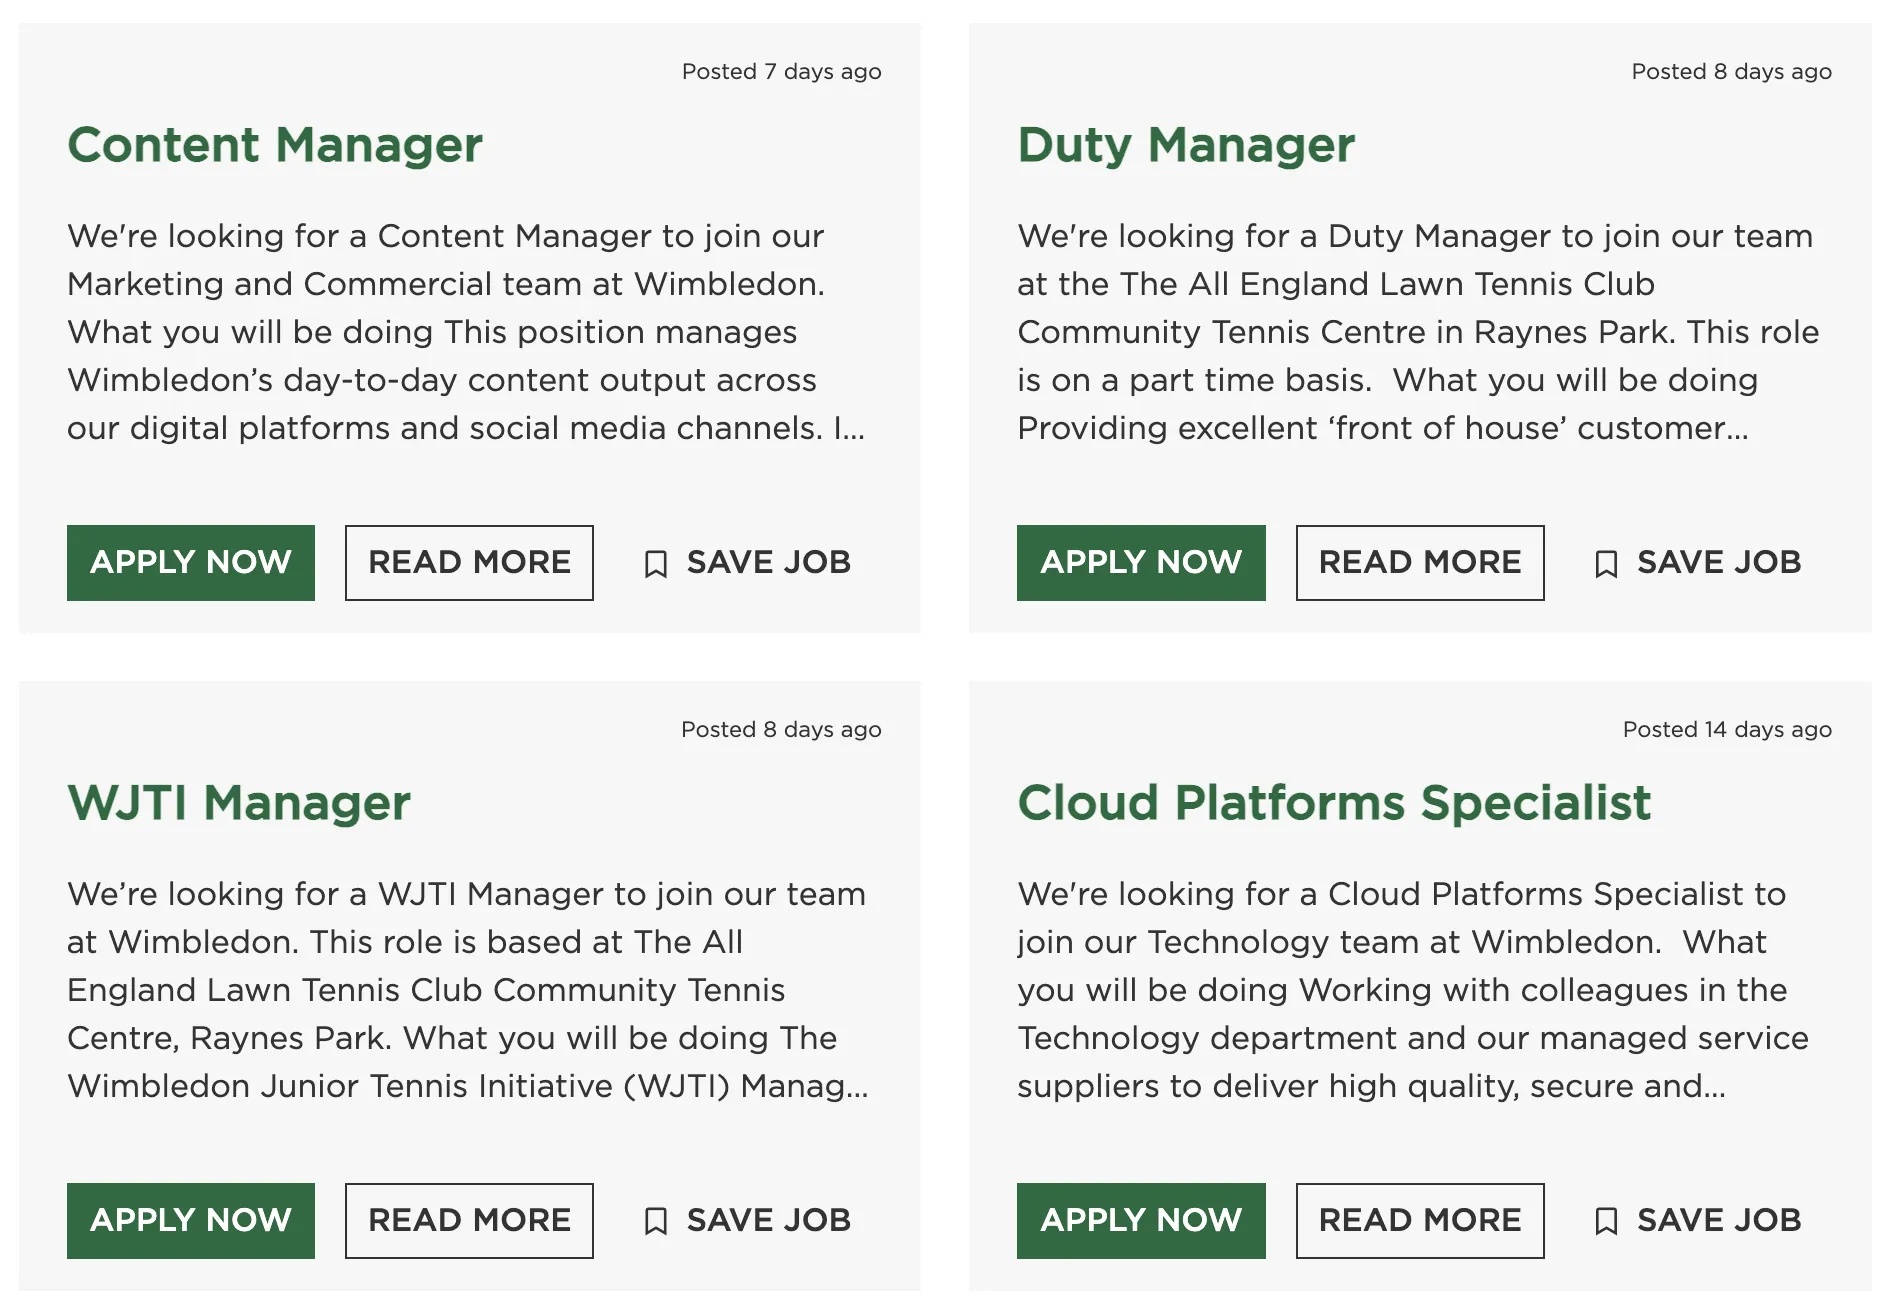Read more about the Content Manager role
The width and height of the screenshot is (1890, 1306).
click(x=469, y=562)
